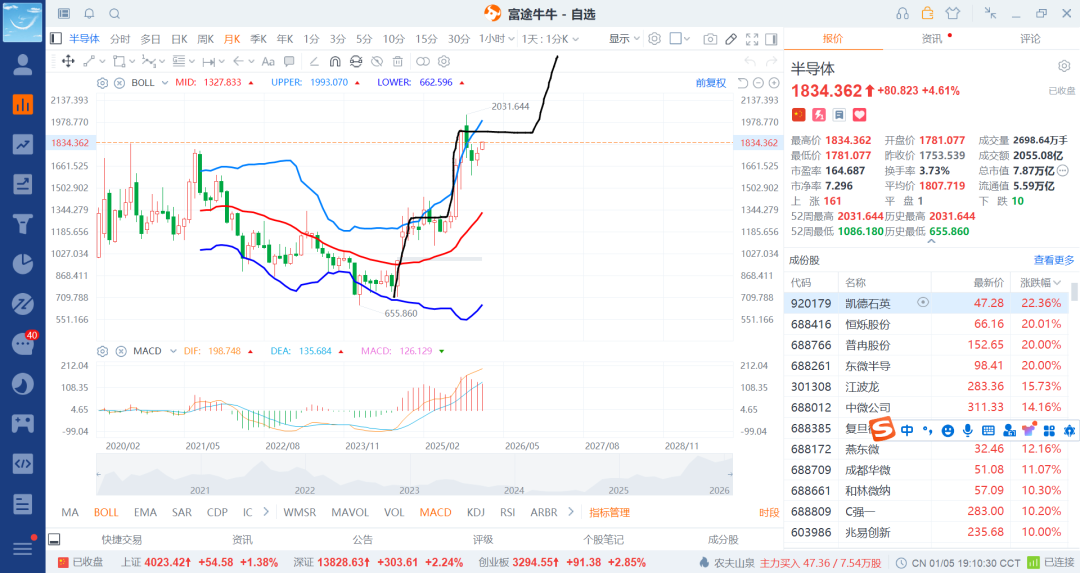Image resolution: width=1080 pixels, height=573 pixels.
Task: Click the screenshot camera icon in chart toolbar
Action: click(710, 39)
